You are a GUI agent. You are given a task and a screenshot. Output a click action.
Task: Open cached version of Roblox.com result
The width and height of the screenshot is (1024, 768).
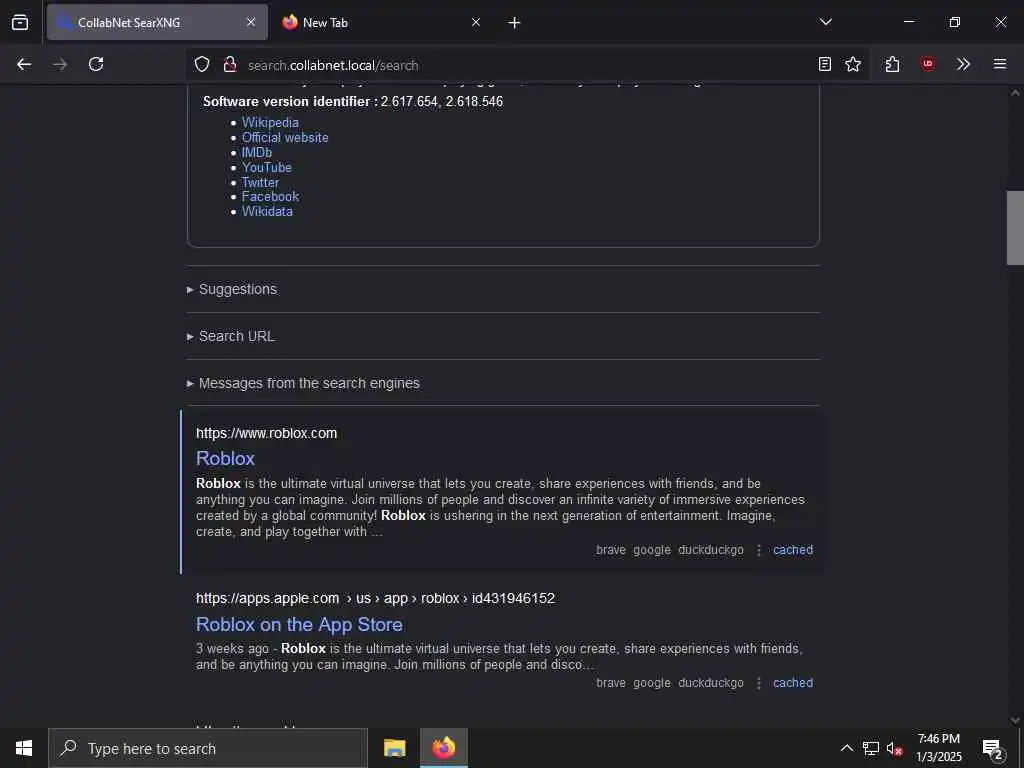(x=793, y=550)
